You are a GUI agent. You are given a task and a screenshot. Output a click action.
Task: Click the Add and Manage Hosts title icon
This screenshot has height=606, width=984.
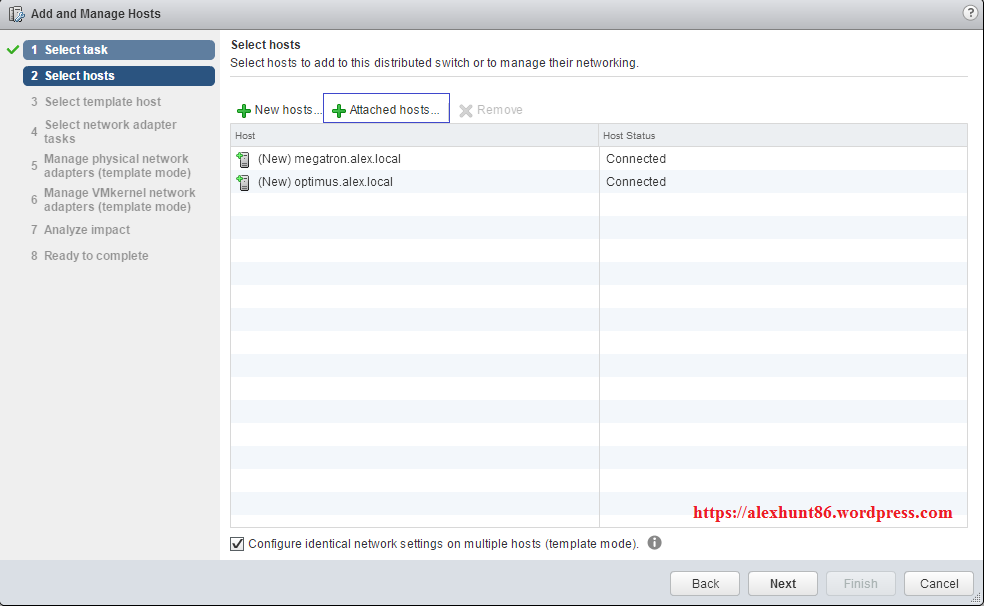[16, 14]
